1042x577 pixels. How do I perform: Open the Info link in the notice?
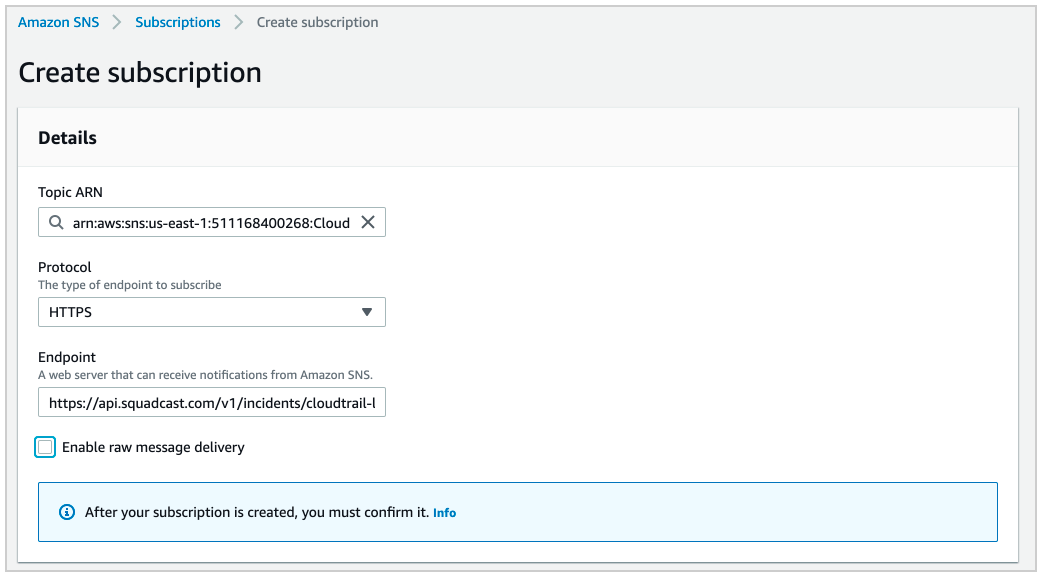(x=445, y=513)
